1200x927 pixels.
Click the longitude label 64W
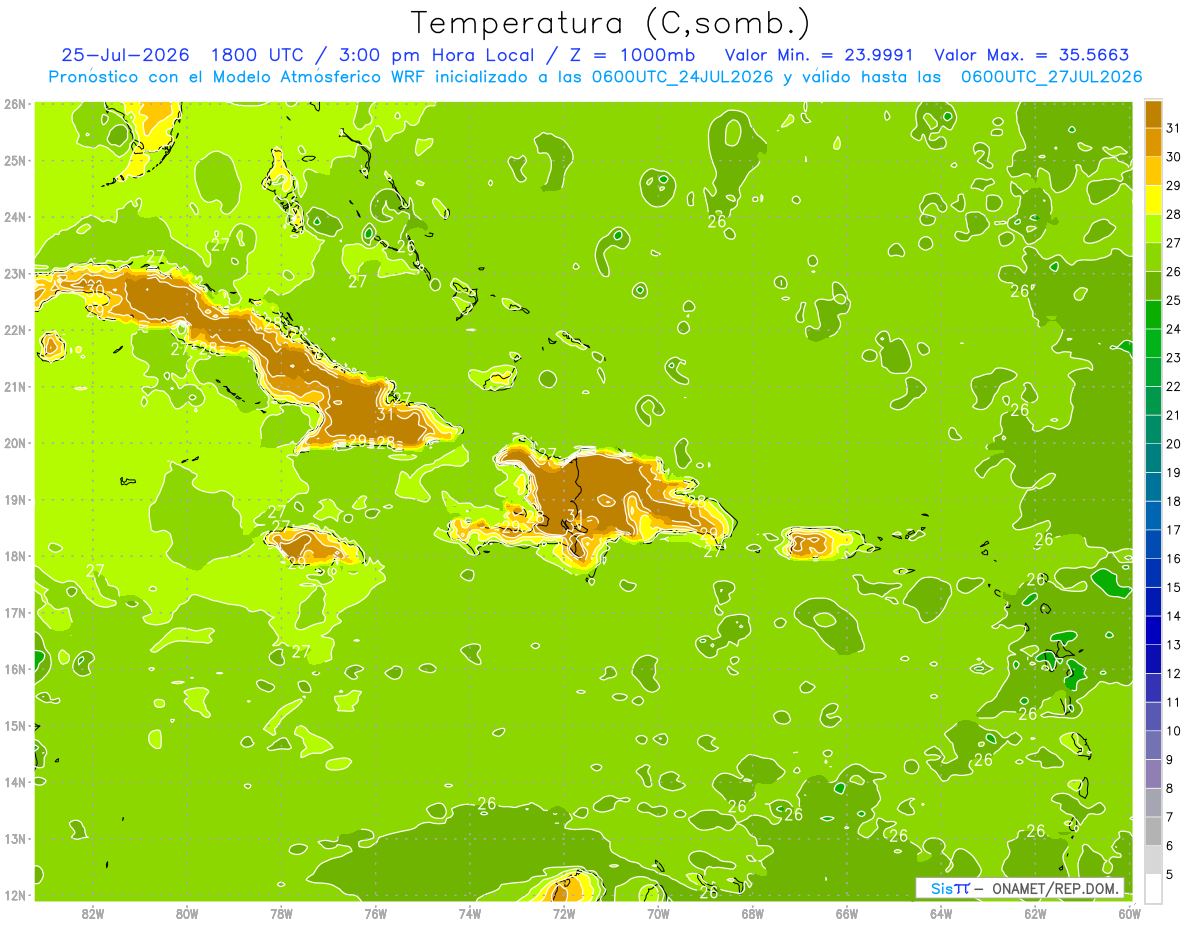941,913
